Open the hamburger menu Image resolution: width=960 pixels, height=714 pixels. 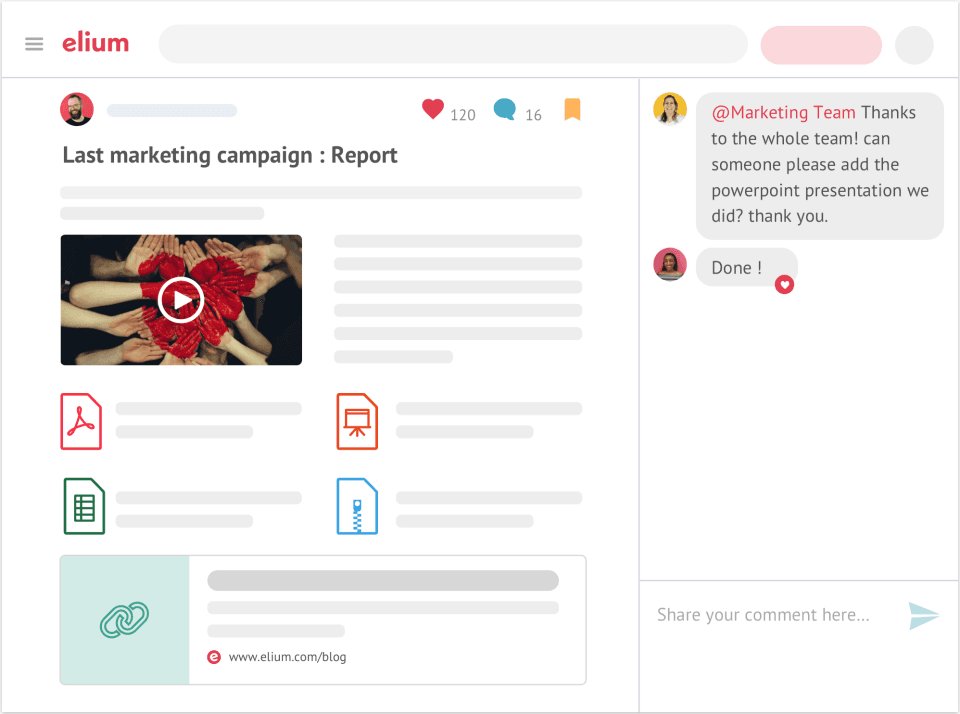(x=34, y=44)
